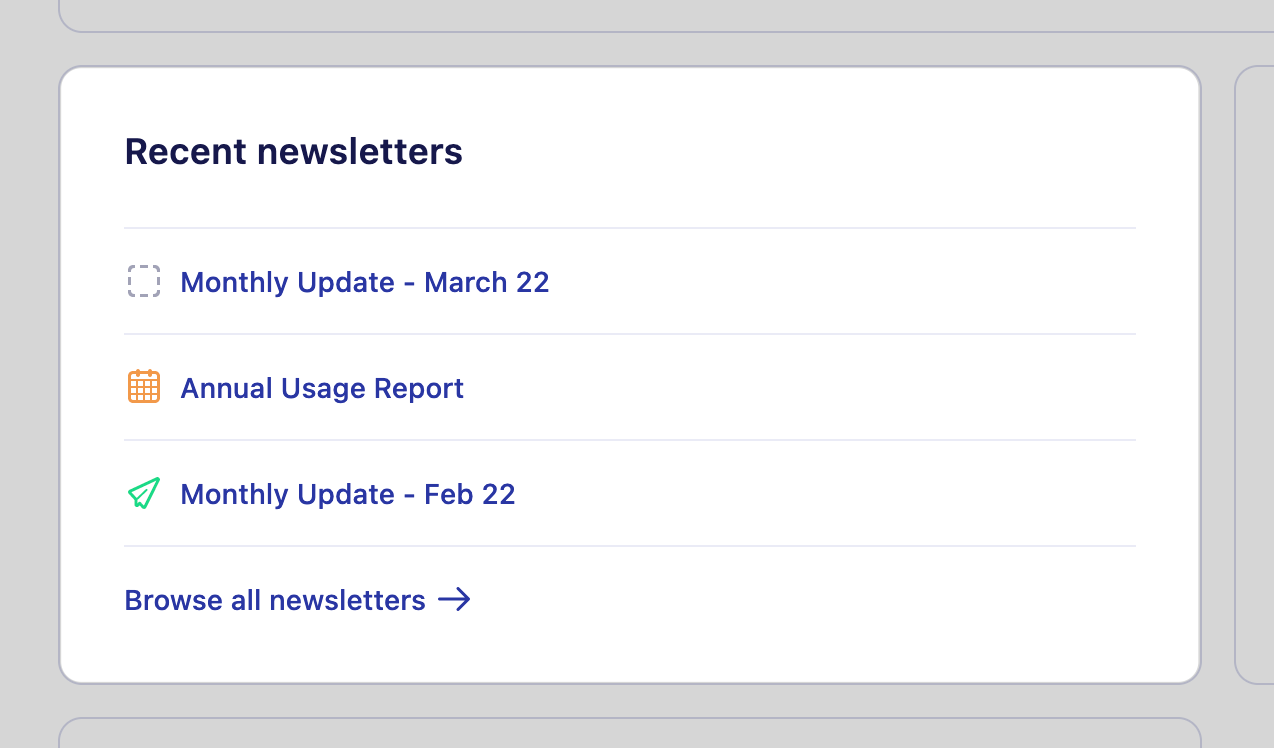Click the partially visible card at the top
Image resolution: width=1274 pixels, height=748 pixels.
click(630, 14)
